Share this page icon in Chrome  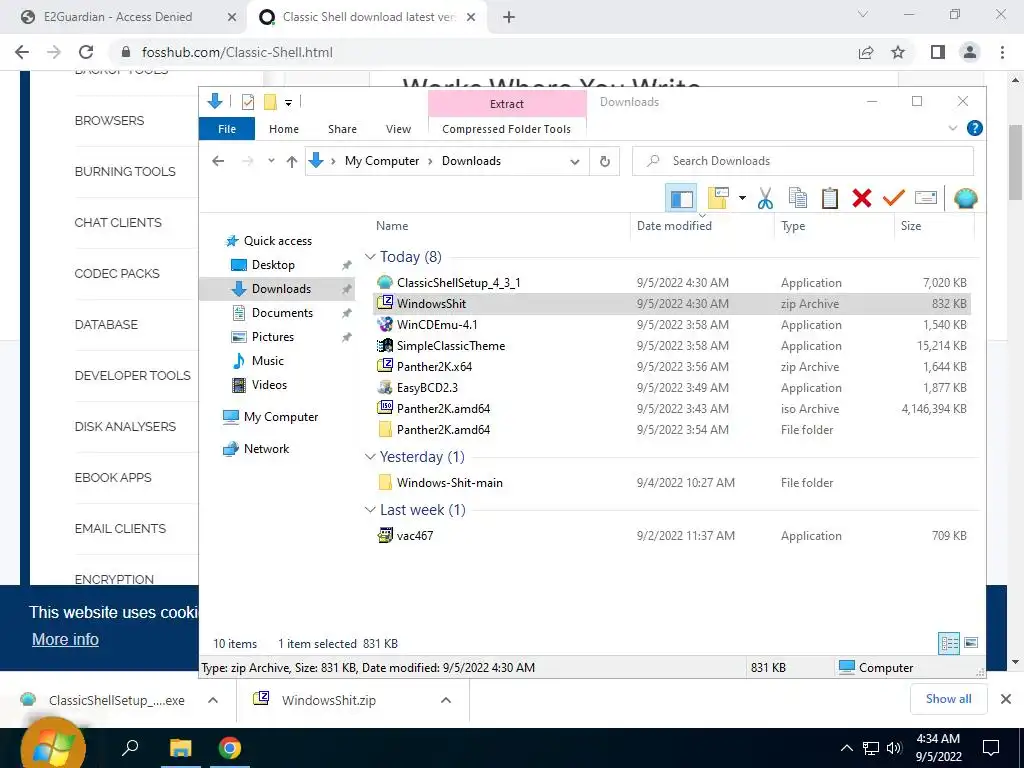pyautogui.click(x=866, y=52)
